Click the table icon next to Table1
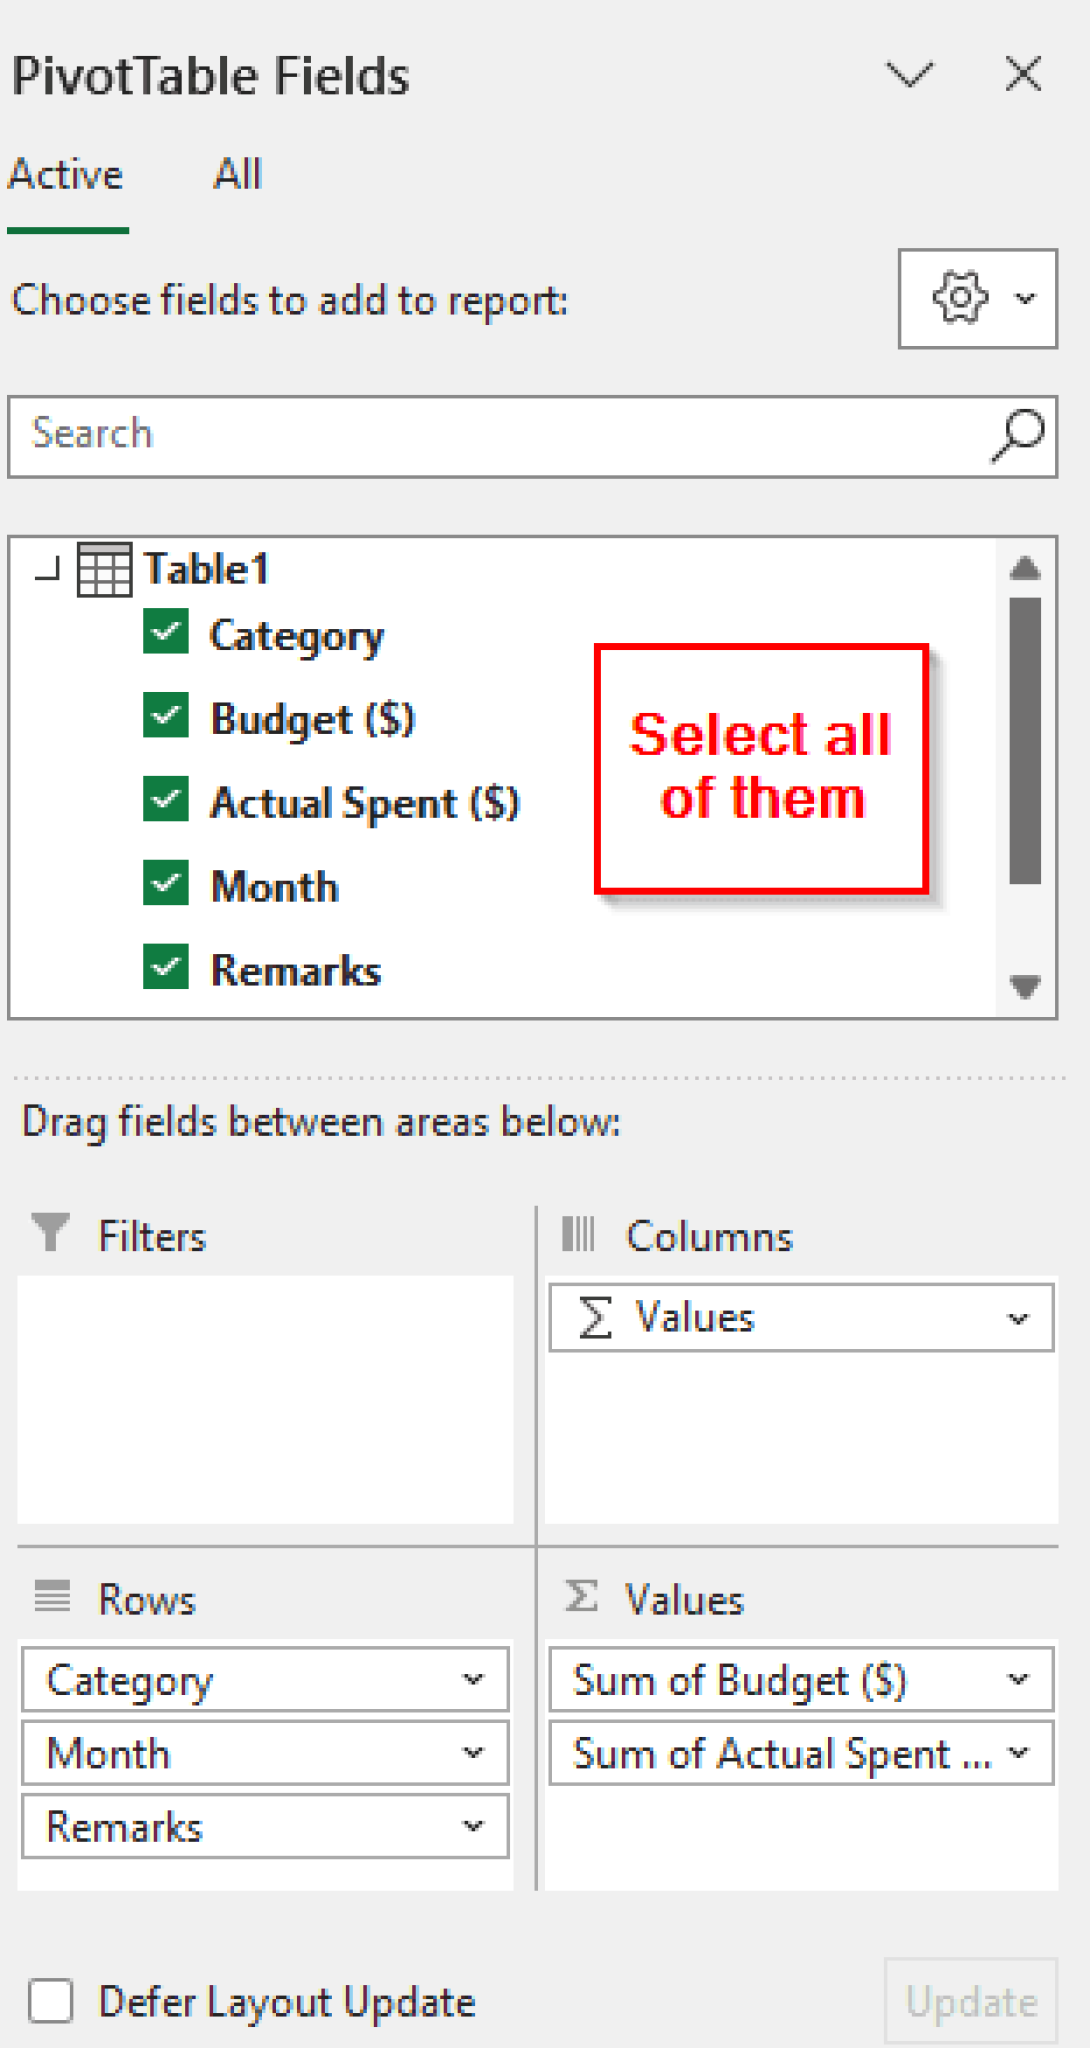 click(x=105, y=568)
